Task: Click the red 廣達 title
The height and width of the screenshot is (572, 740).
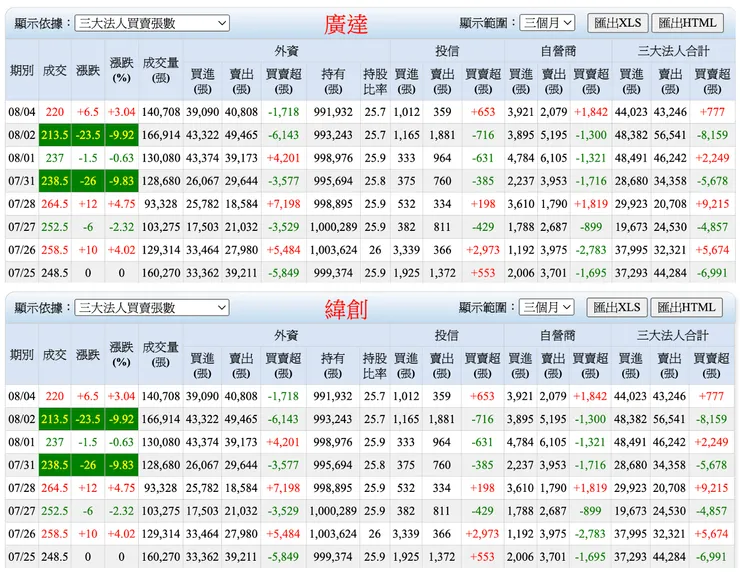Action: click(346, 25)
